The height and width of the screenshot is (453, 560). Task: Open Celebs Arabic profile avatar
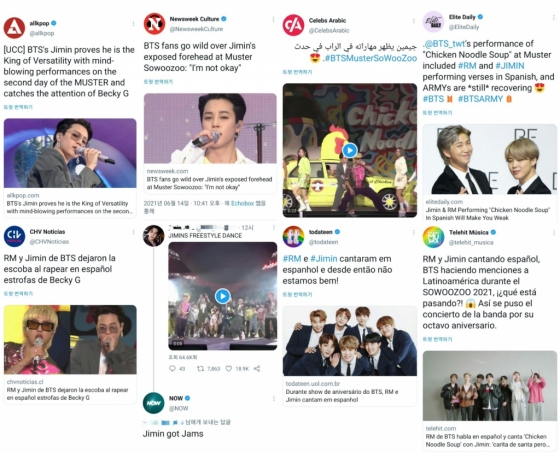click(x=293, y=25)
